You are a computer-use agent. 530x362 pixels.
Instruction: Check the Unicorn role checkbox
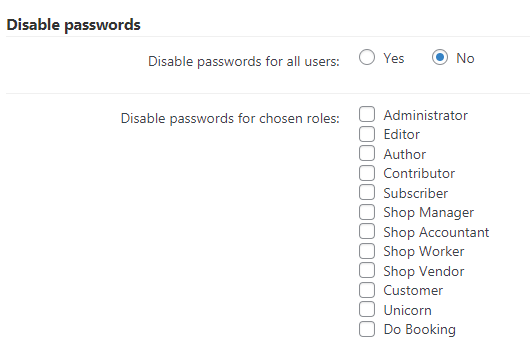[x=367, y=309]
